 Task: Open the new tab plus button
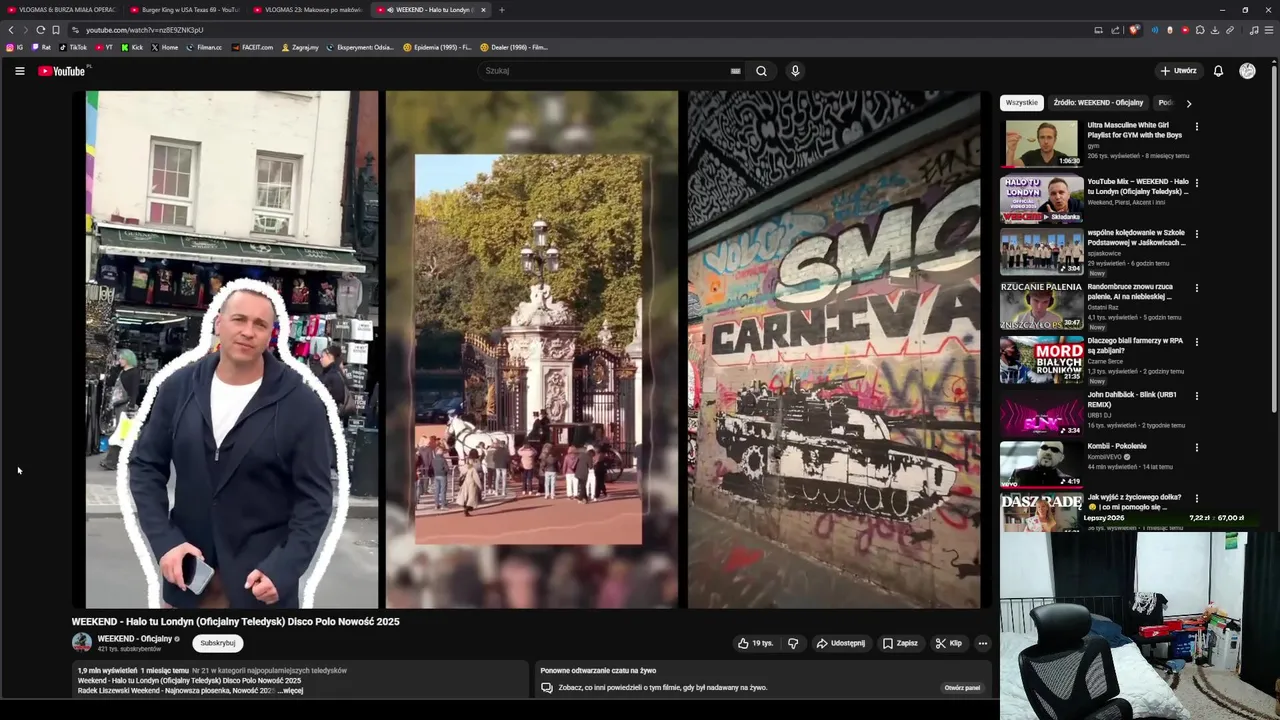pos(502,10)
